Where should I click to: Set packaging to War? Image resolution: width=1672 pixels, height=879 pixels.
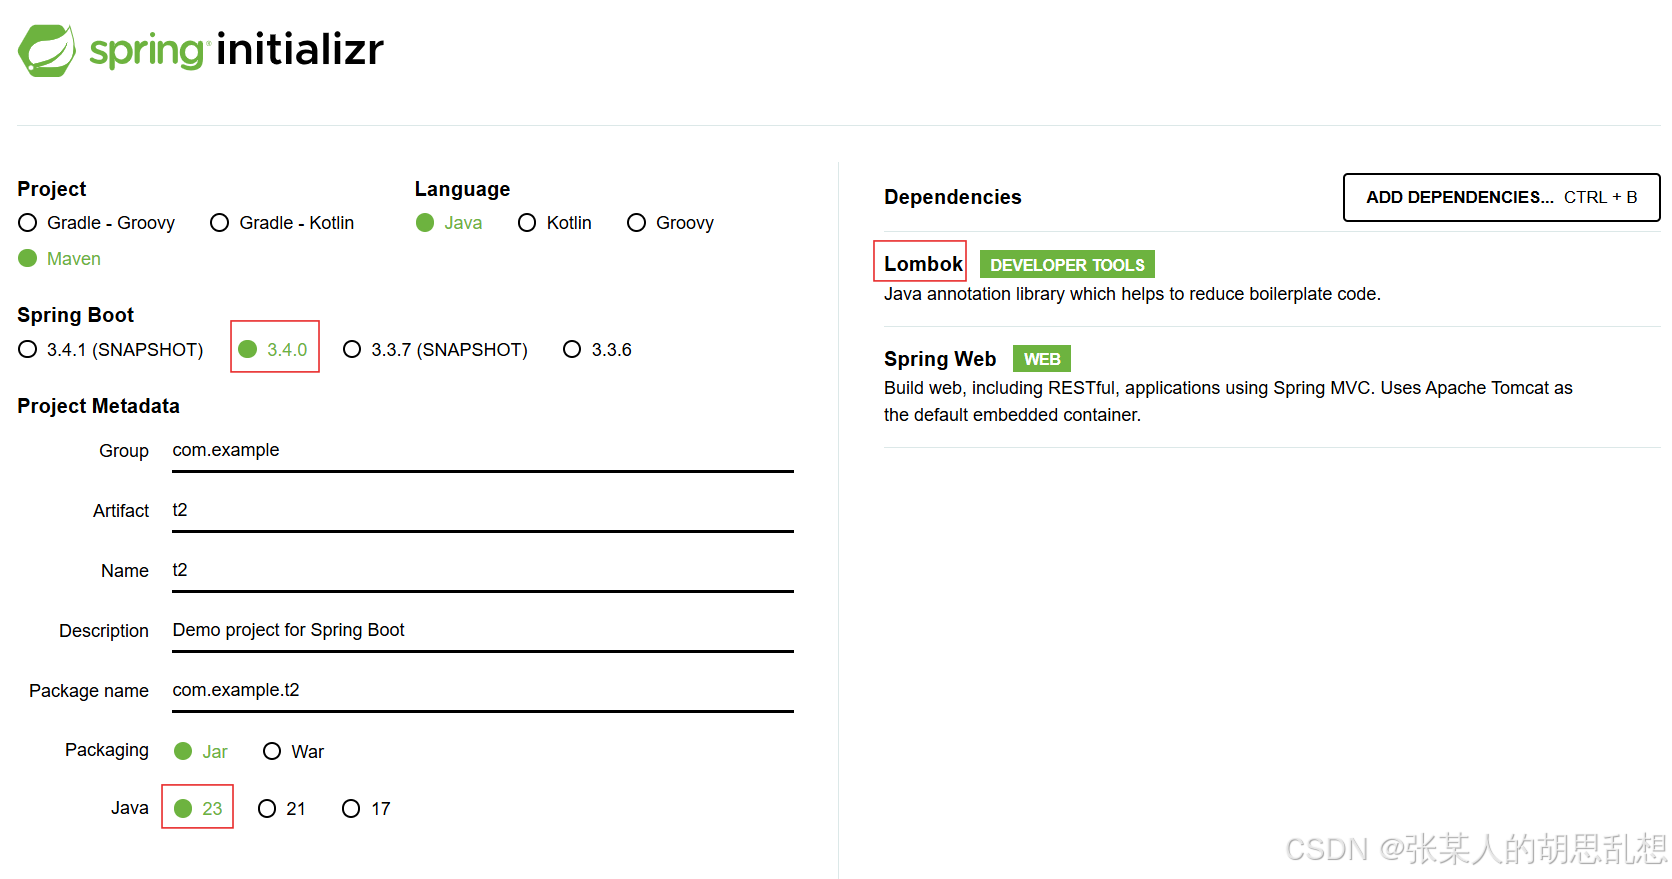coord(293,752)
